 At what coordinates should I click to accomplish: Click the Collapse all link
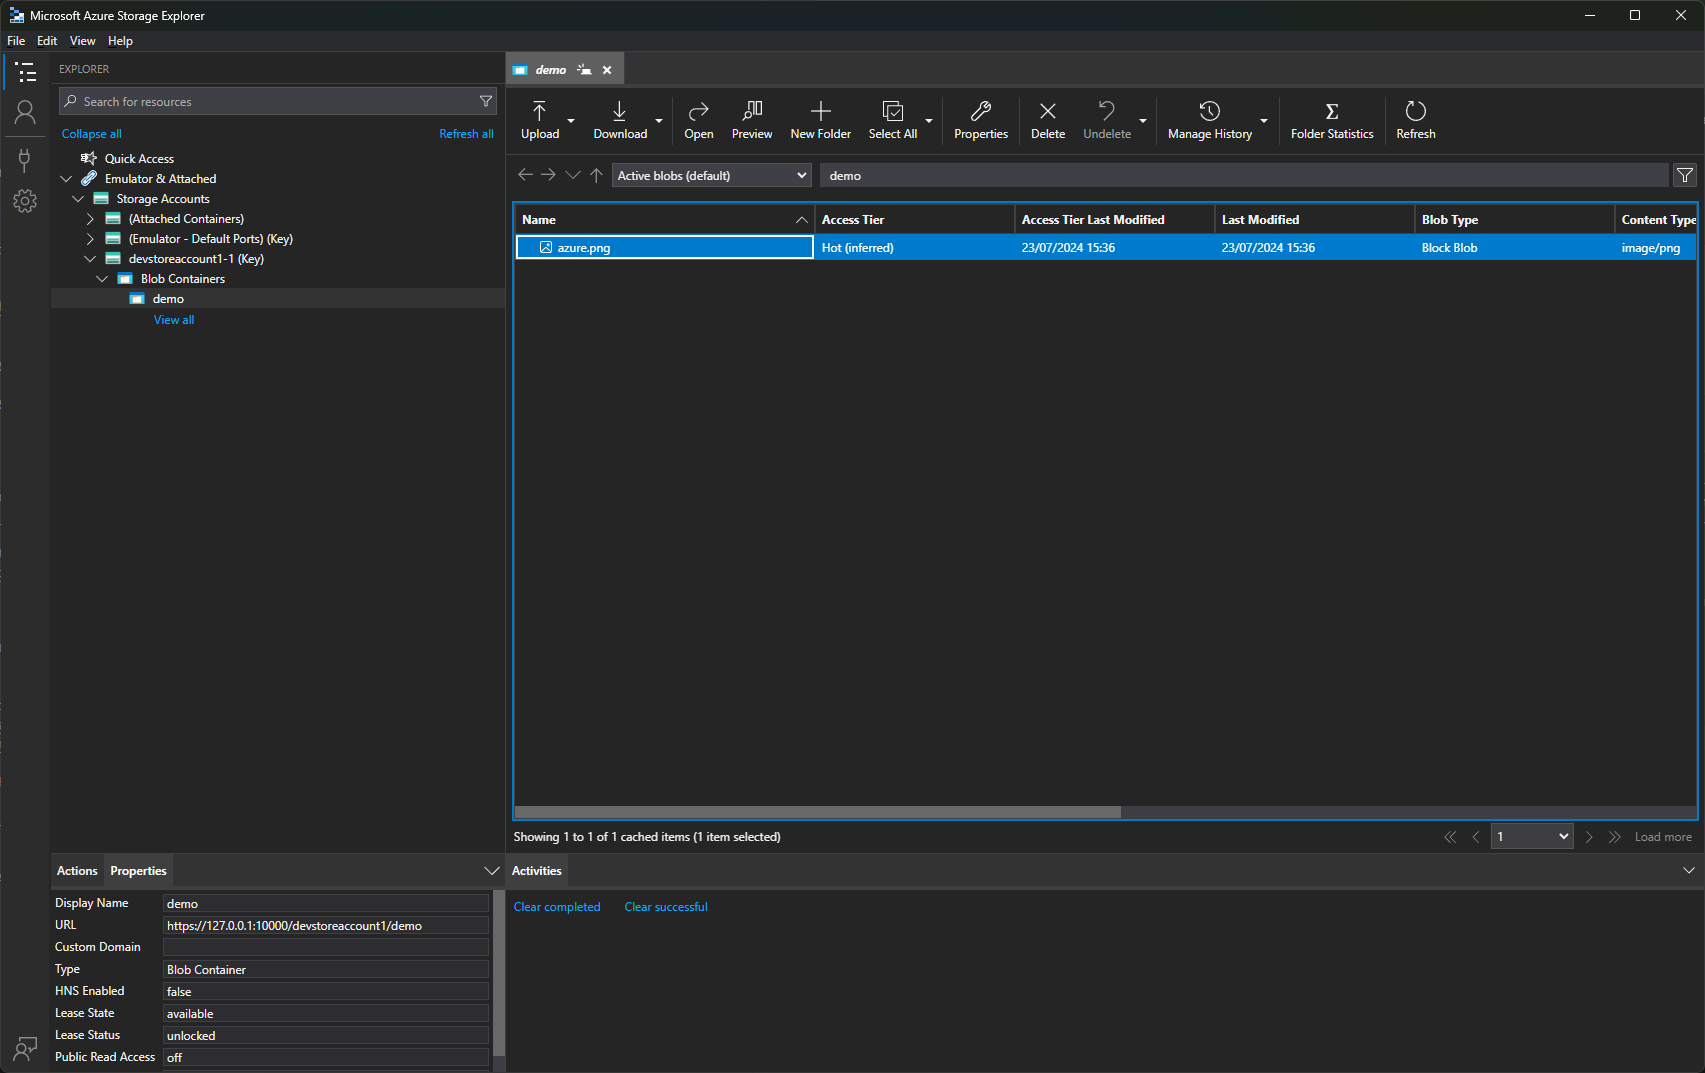(x=91, y=134)
